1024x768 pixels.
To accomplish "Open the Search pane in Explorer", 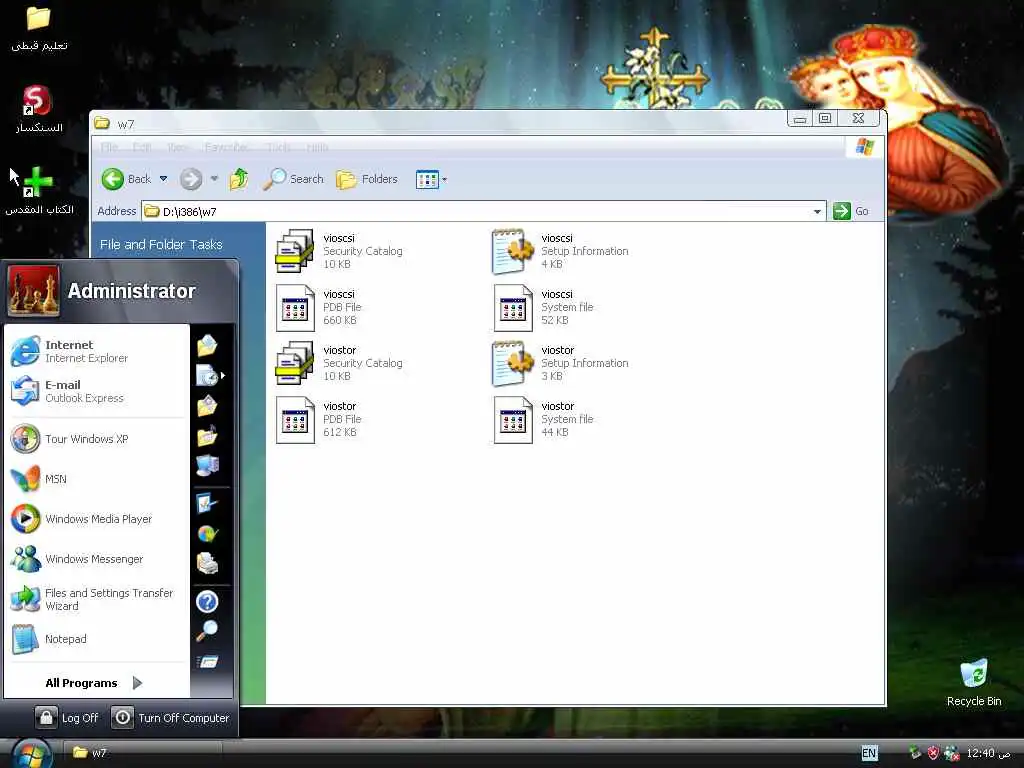I will [293, 179].
